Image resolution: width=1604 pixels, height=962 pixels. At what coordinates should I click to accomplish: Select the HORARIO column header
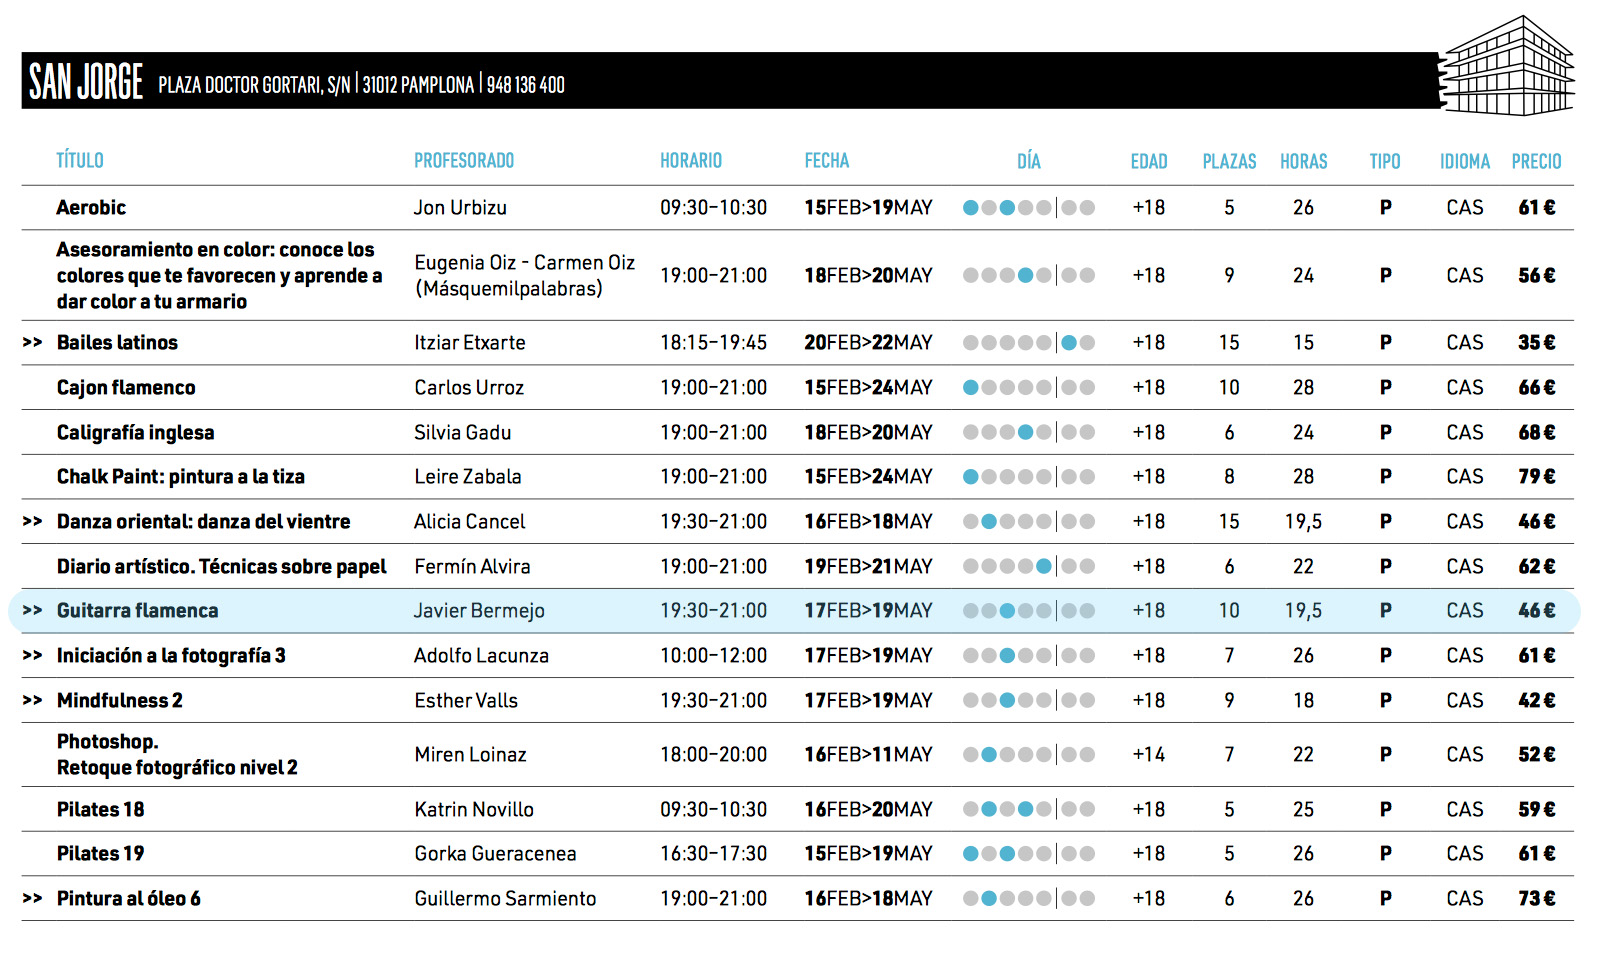[690, 161]
